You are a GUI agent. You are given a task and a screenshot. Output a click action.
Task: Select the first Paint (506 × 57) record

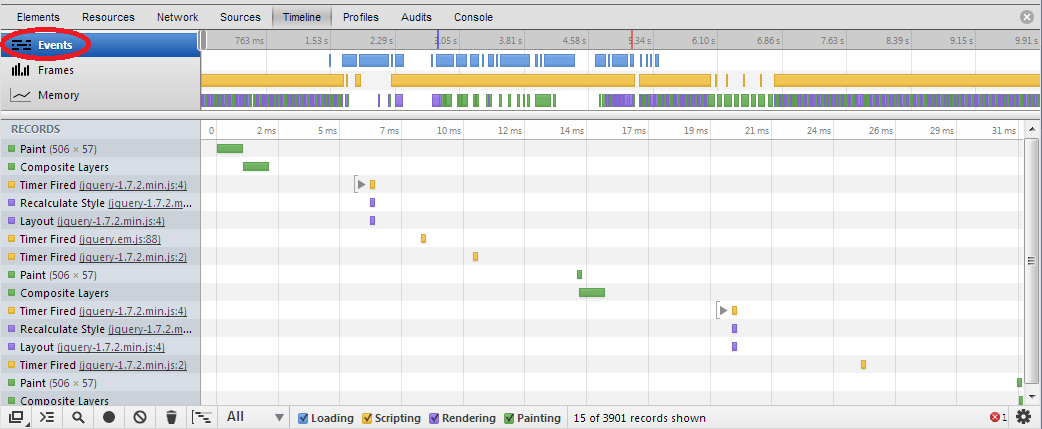(x=100, y=149)
